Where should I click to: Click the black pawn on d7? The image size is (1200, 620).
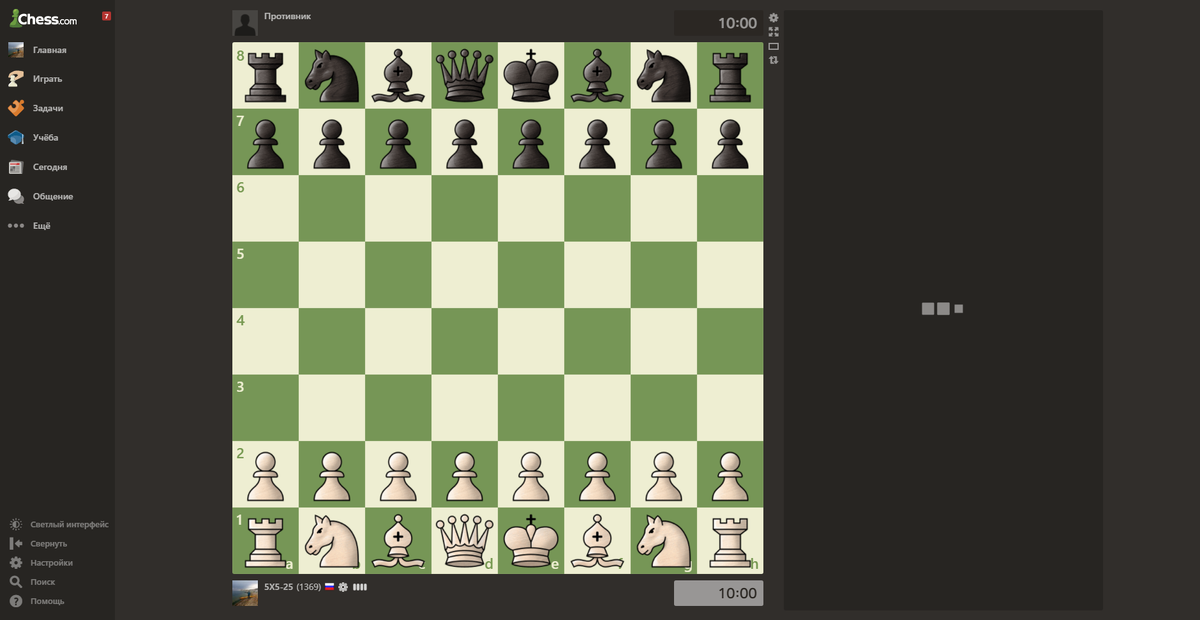pos(464,142)
